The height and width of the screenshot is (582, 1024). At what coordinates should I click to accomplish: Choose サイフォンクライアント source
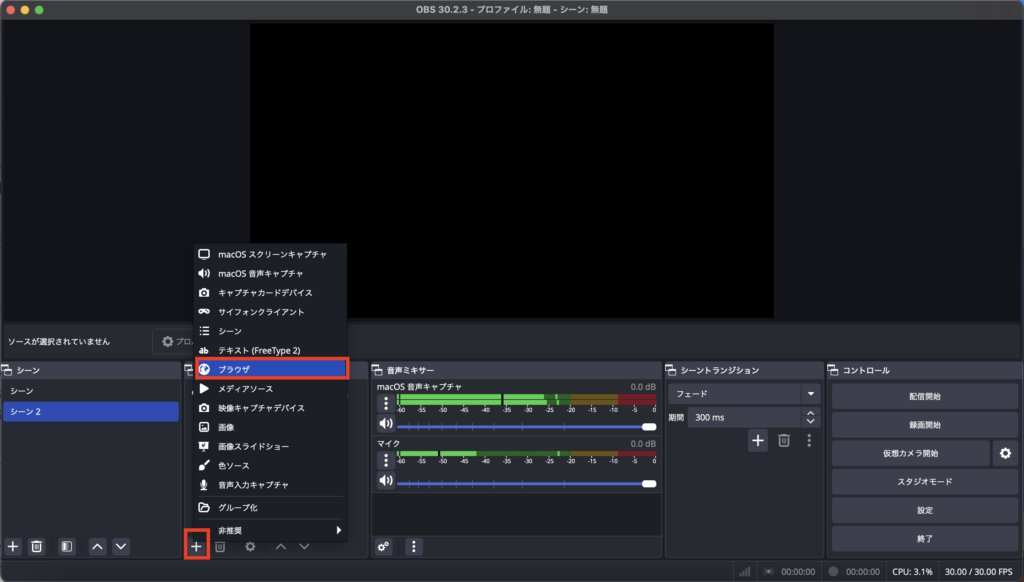pos(270,312)
